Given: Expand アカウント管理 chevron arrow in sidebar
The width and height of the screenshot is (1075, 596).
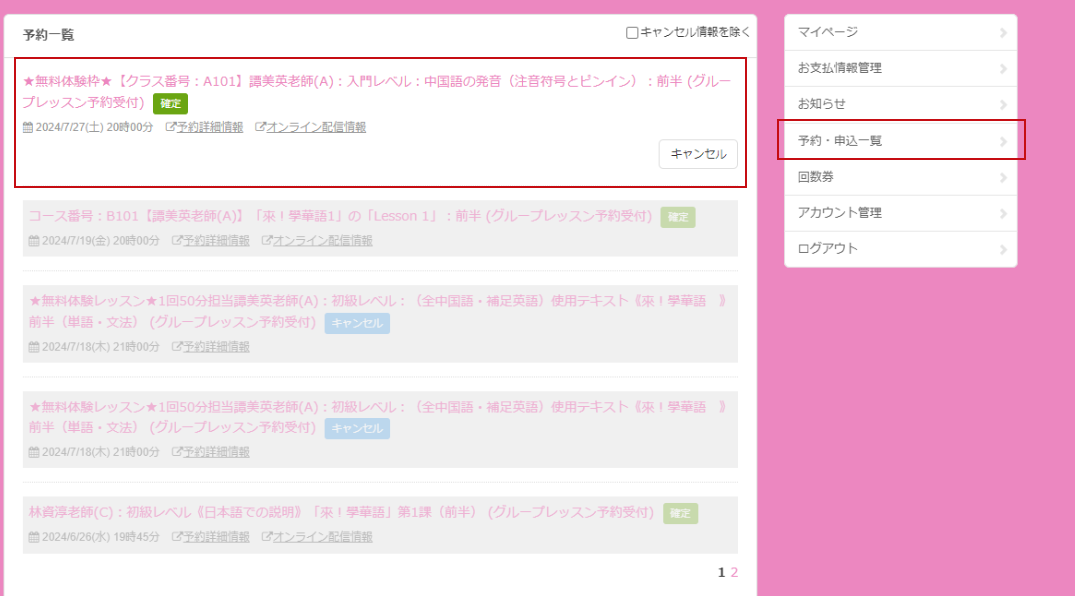Looking at the screenshot, I should coord(1003,213).
